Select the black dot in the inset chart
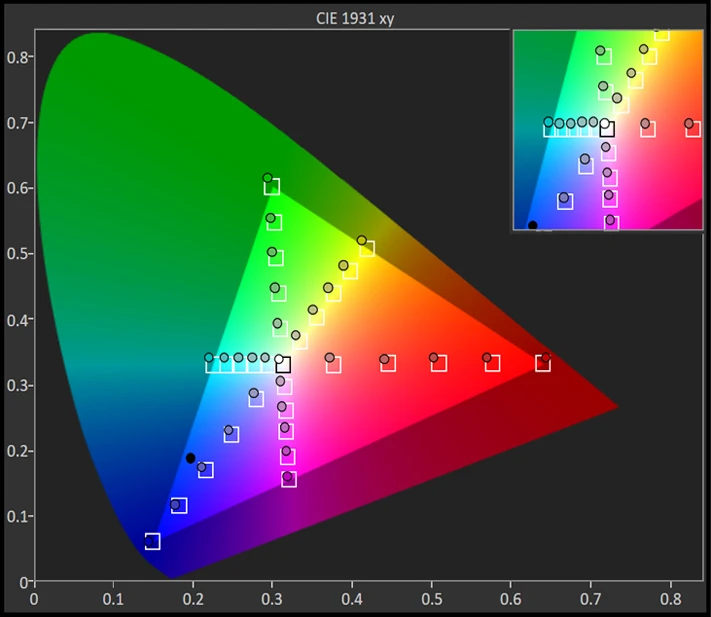This screenshot has width=711, height=617. coord(533,225)
